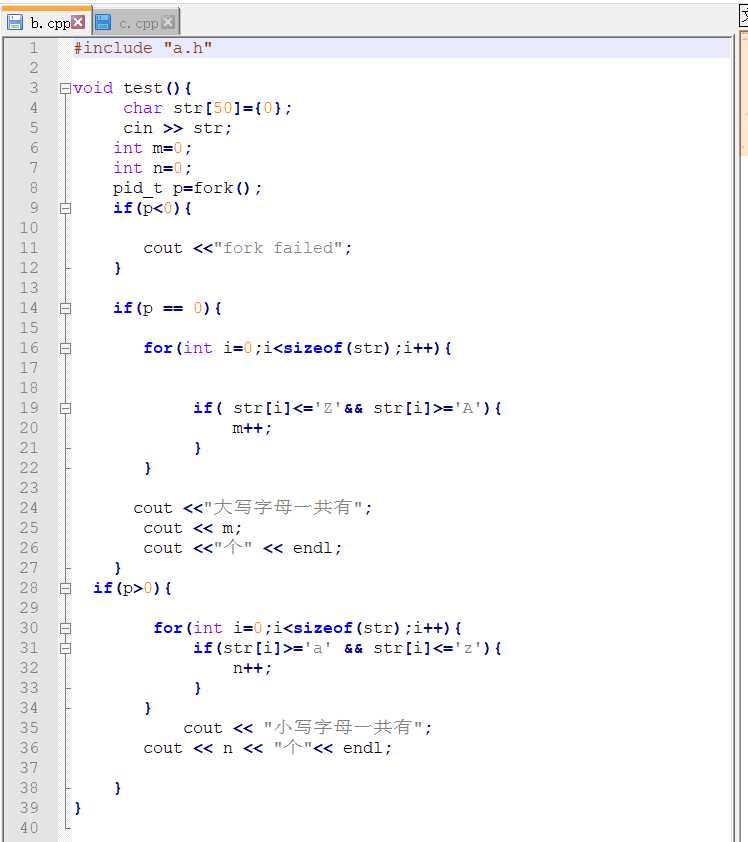Click on 'n++;' statement

point(252,668)
